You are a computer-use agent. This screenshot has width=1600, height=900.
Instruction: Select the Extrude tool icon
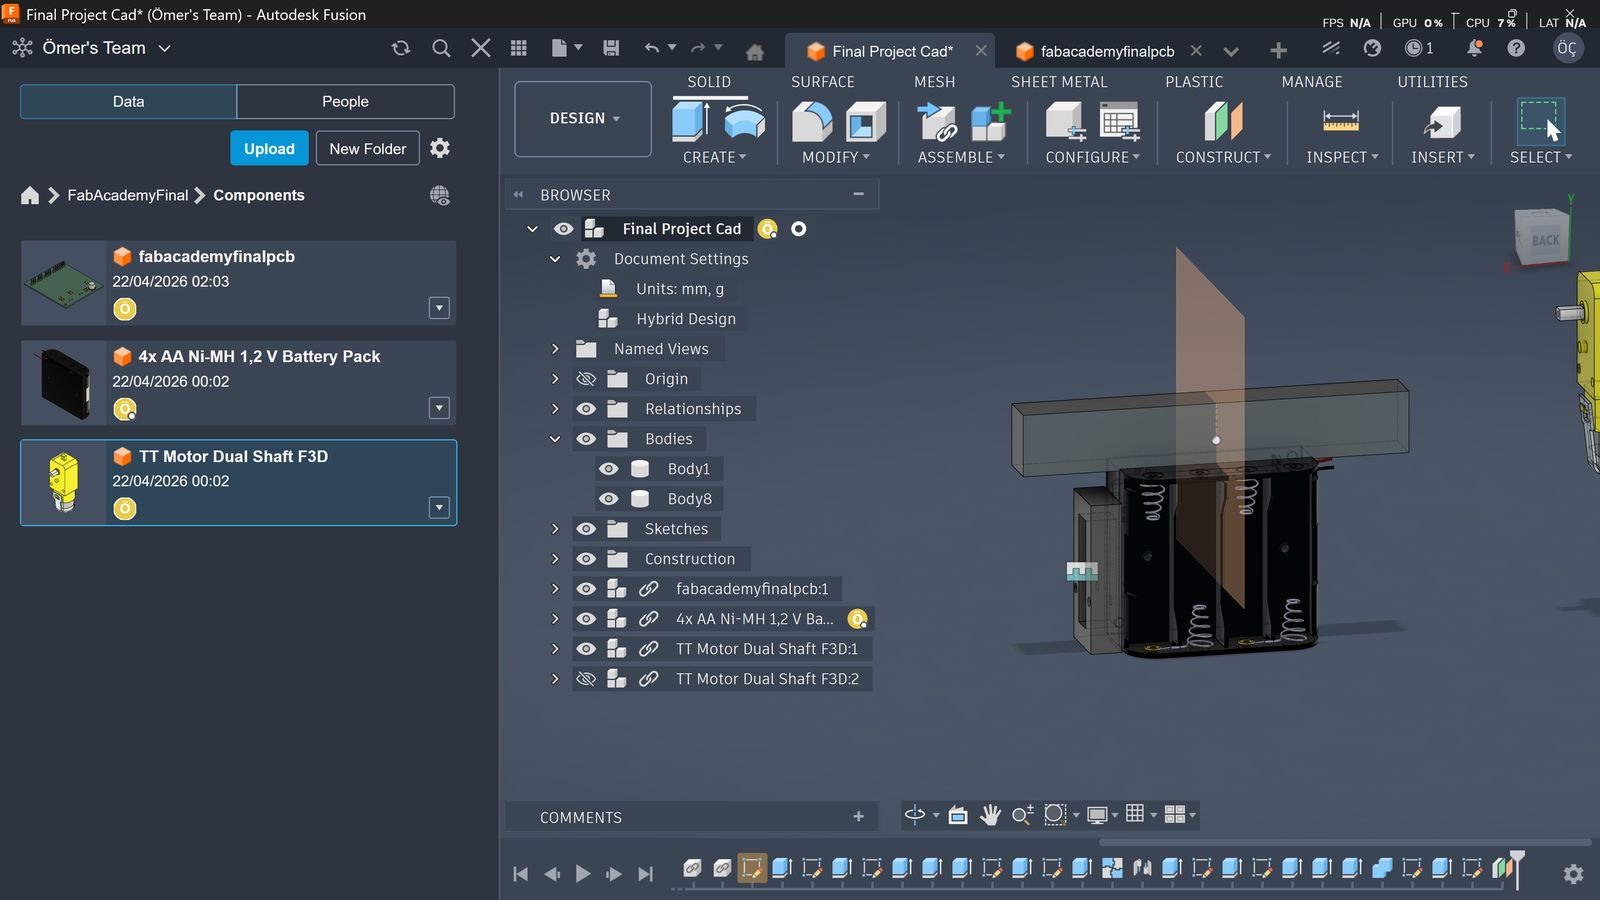click(690, 122)
